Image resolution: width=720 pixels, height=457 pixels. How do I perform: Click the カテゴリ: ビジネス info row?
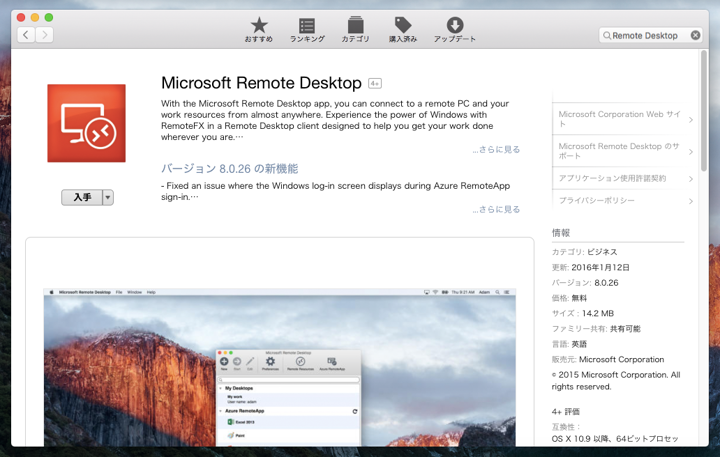tap(585, 252)
